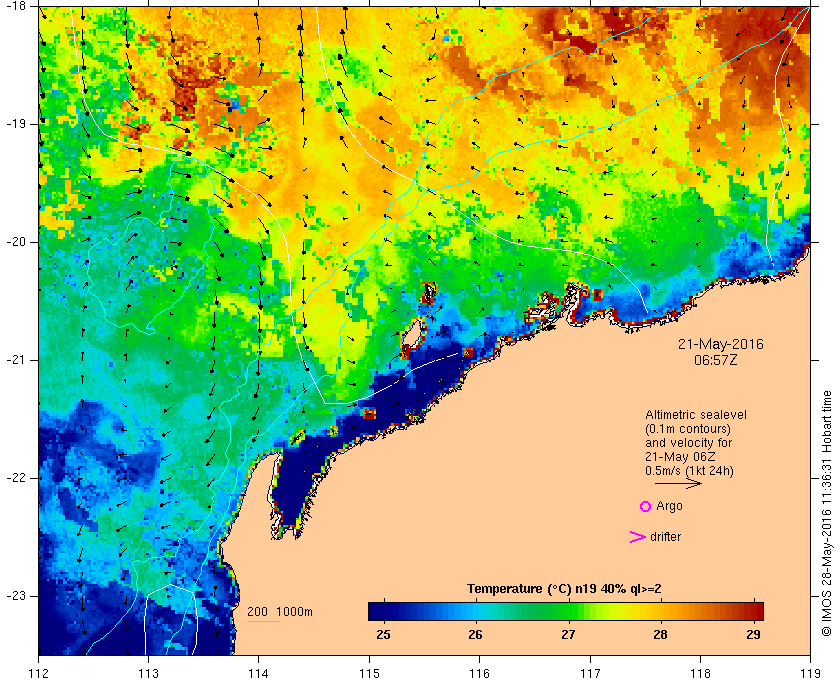Click the color bar value 28

point(661,635)
